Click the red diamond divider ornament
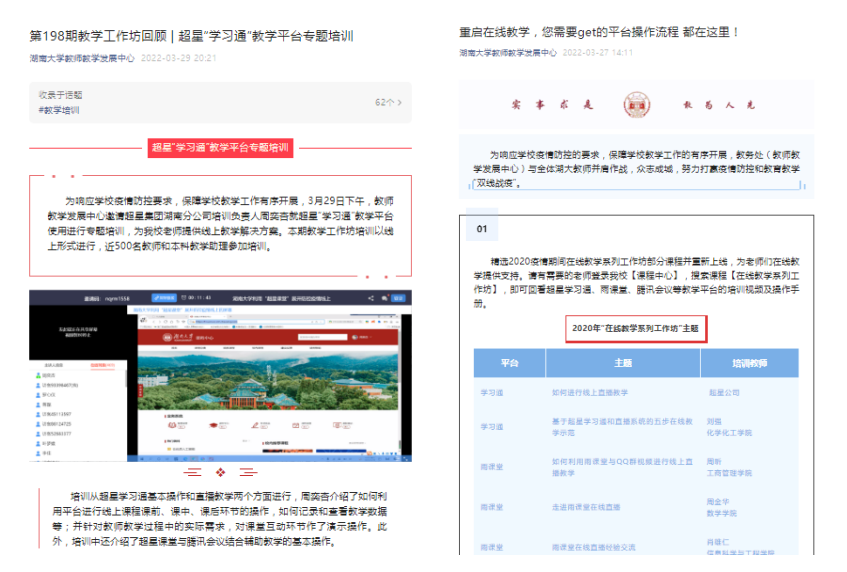 click(x=220, y=472)
